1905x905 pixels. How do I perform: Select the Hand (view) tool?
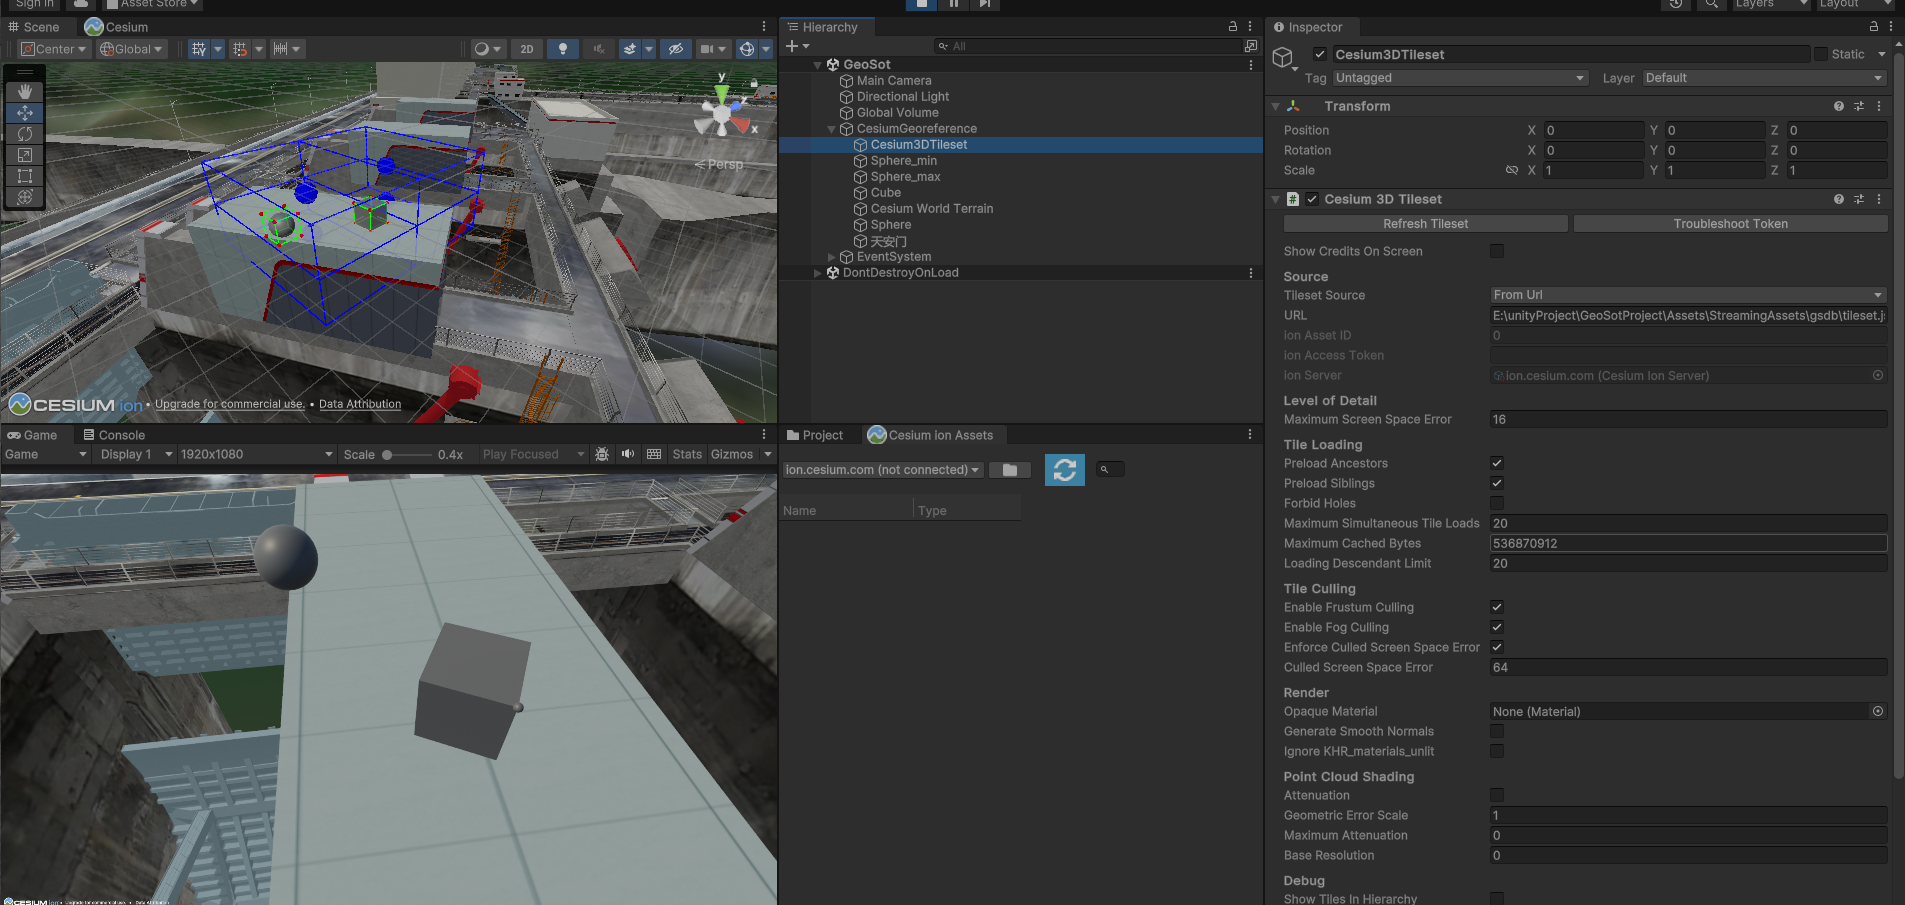tap(25, 92)
